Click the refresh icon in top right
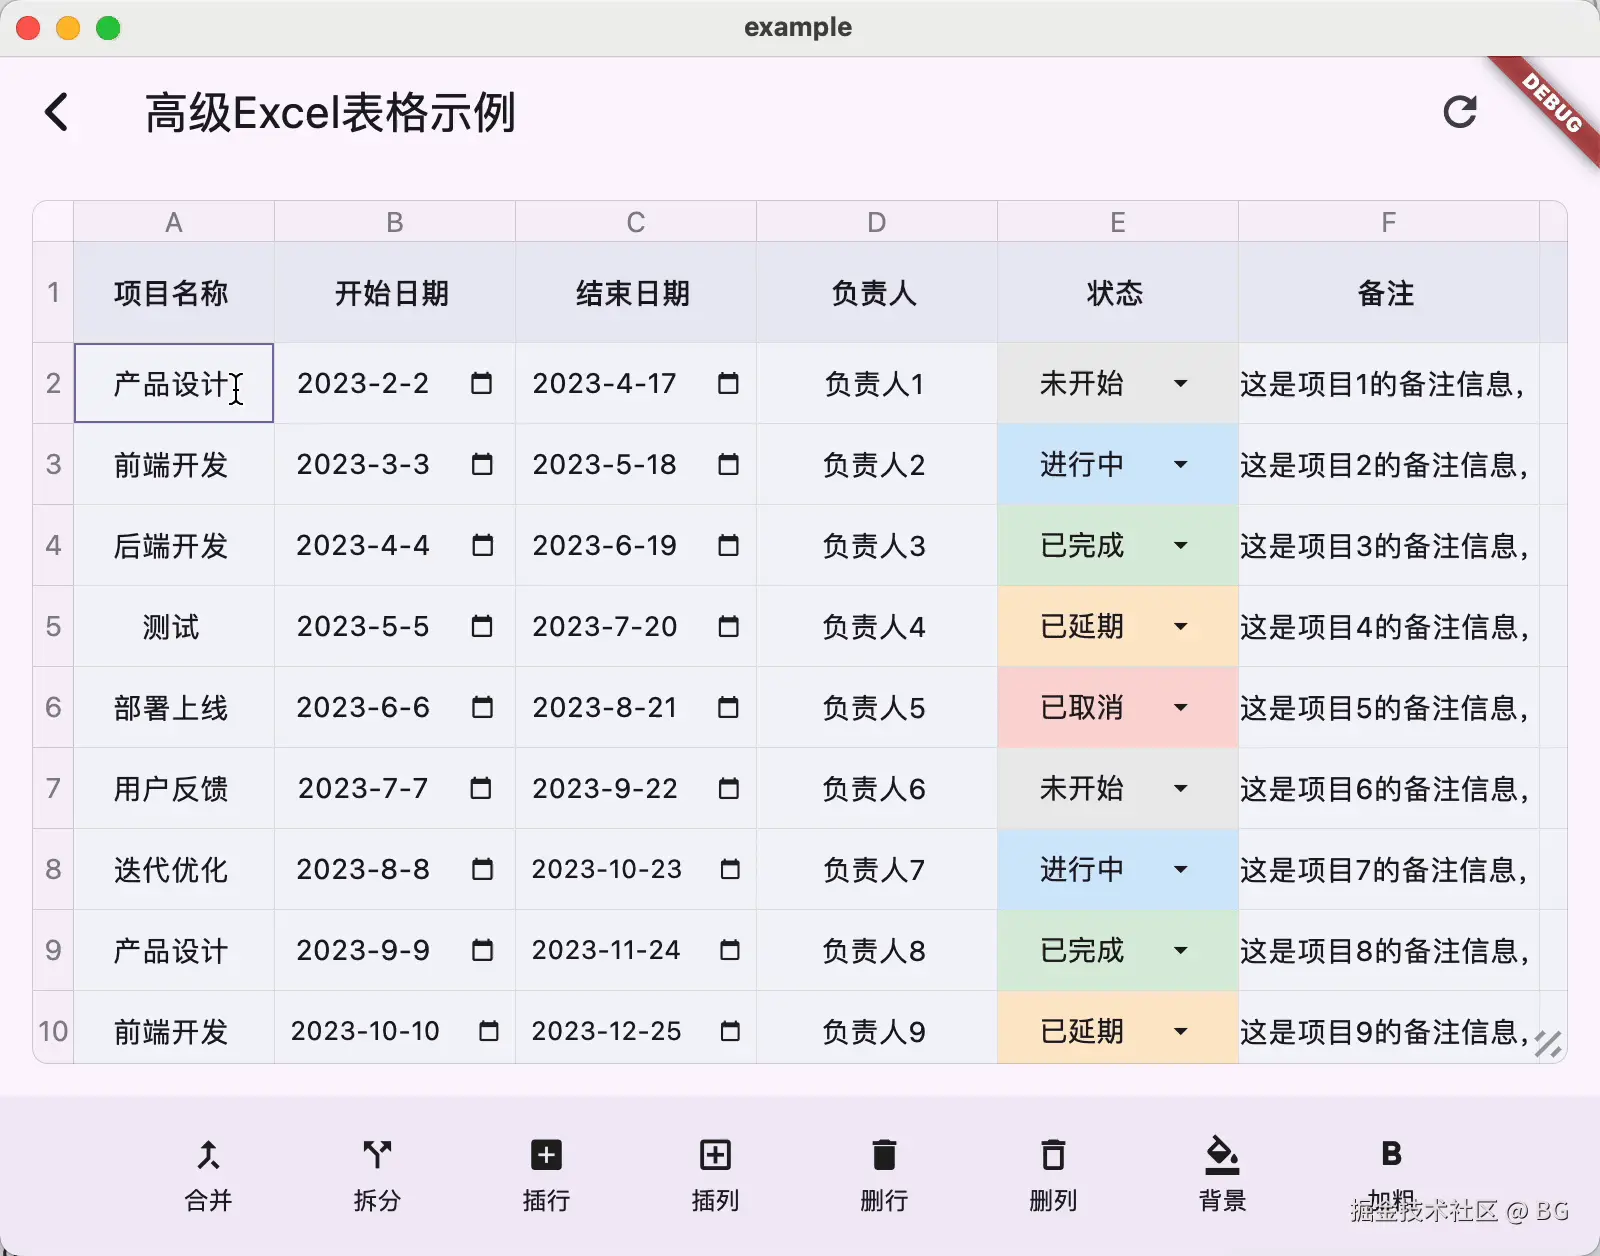The height and width of the screenshot is (1256, 1600). [1461, 112]
